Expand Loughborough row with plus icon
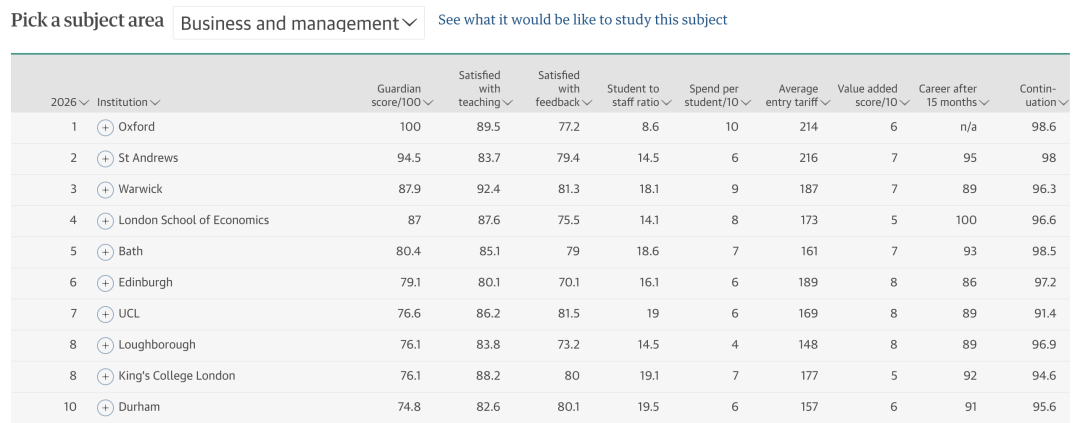1080x423 pixels. pos(105,345)
